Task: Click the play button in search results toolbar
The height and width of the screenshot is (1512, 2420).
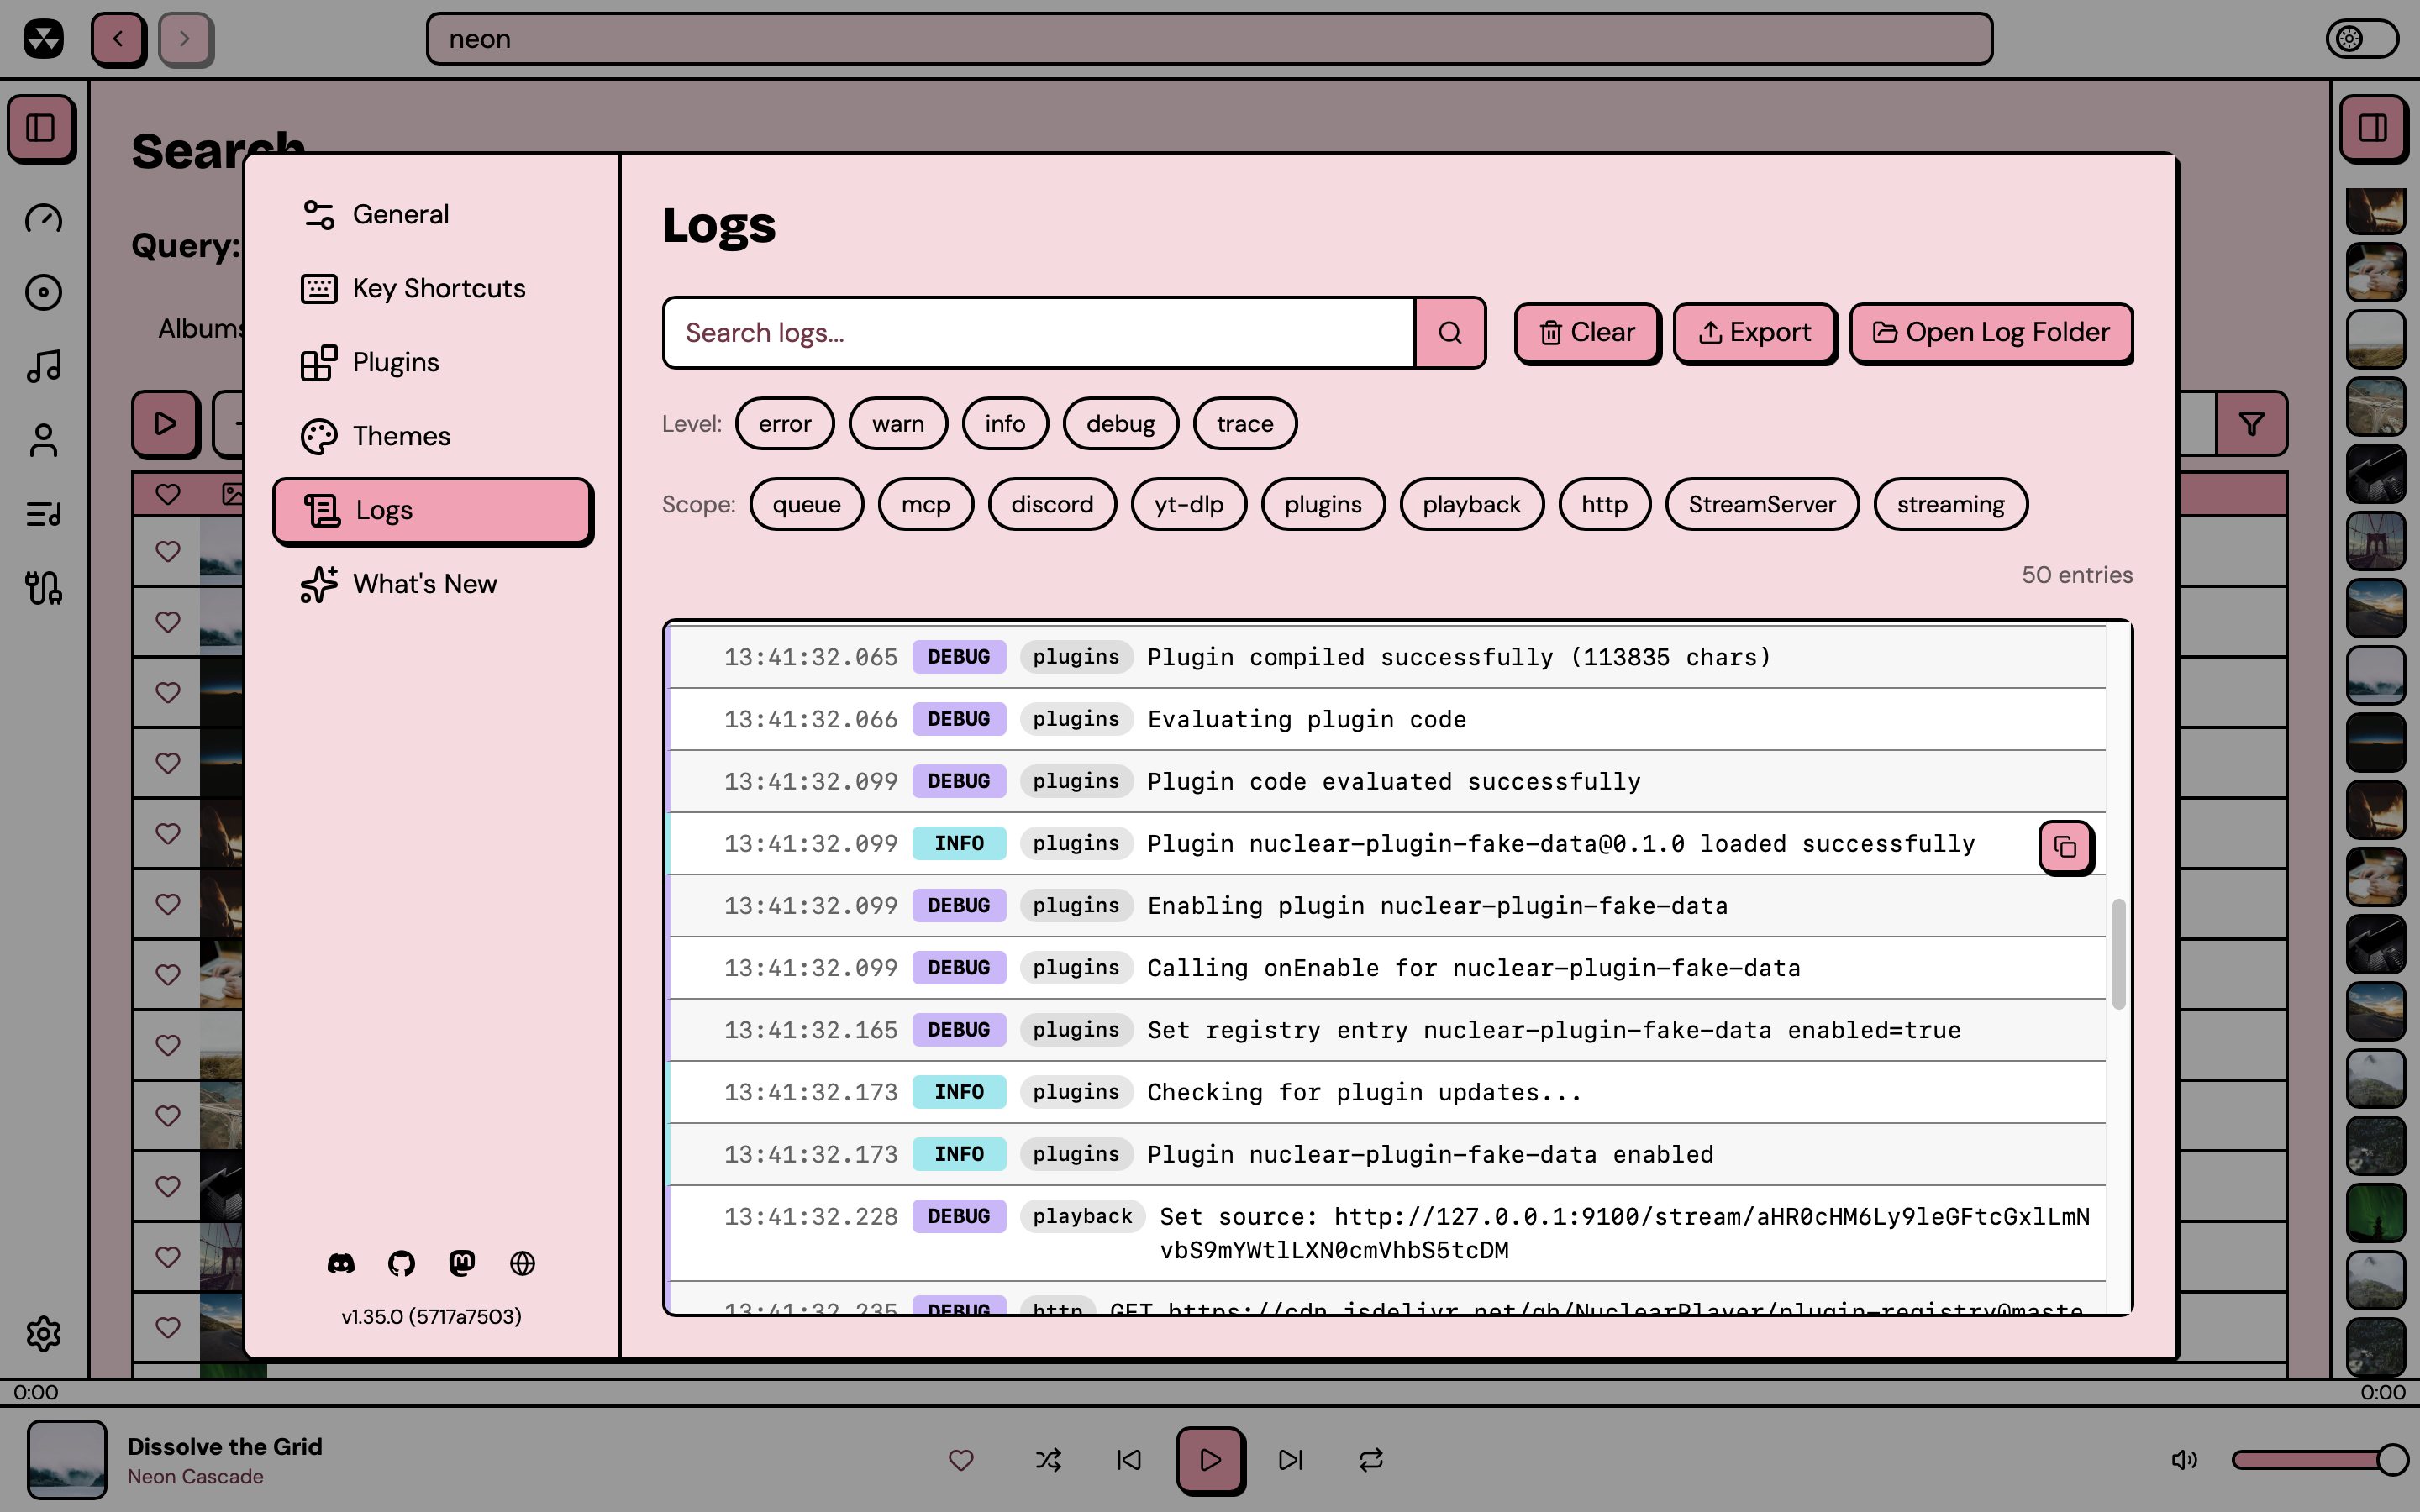Action: (165, 424)
